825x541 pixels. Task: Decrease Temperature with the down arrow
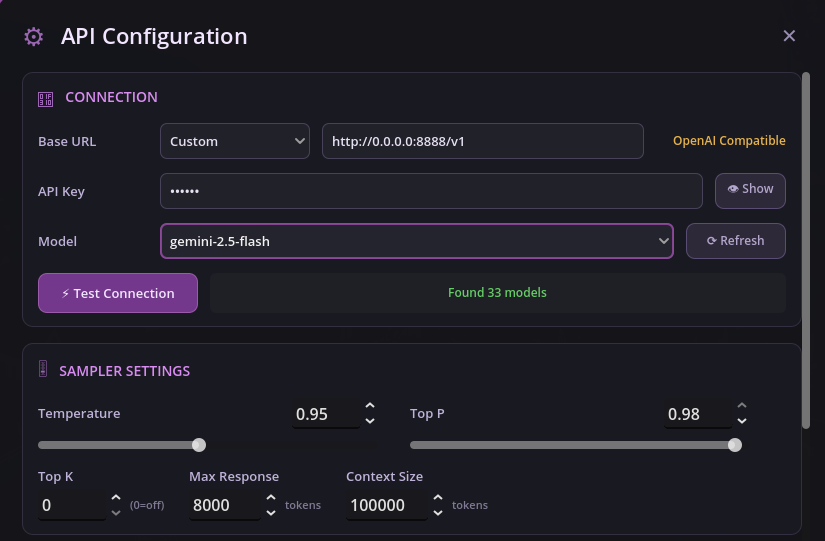coord(370,420)
